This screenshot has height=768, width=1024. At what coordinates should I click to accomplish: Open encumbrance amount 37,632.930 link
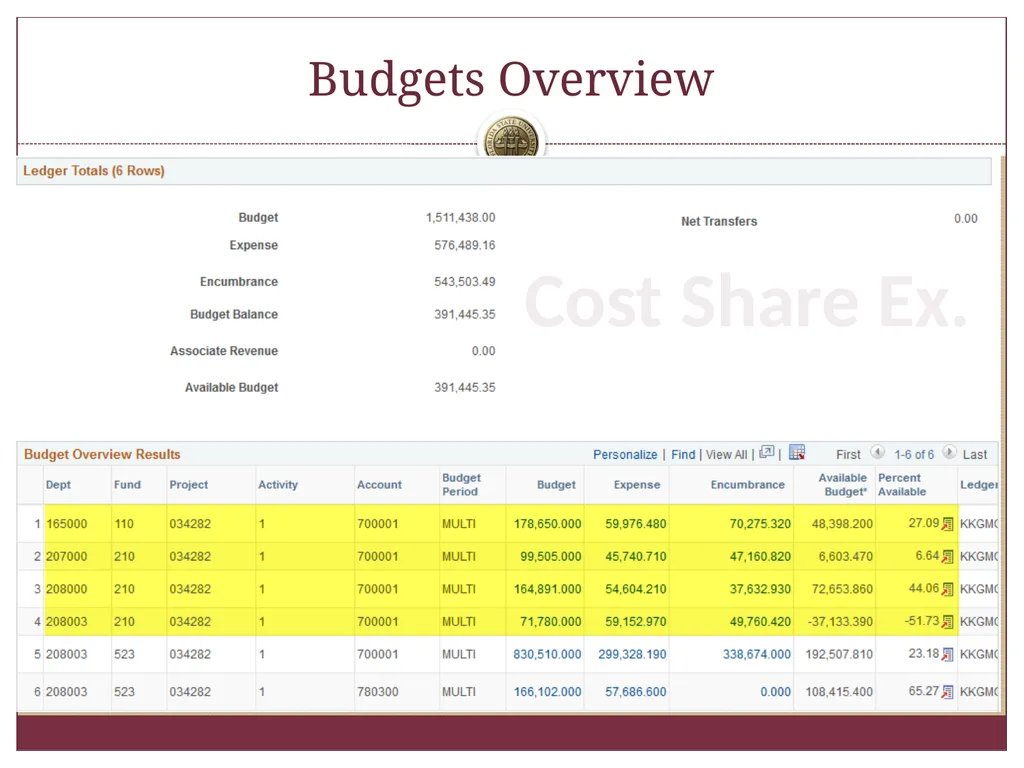[760, 589]
